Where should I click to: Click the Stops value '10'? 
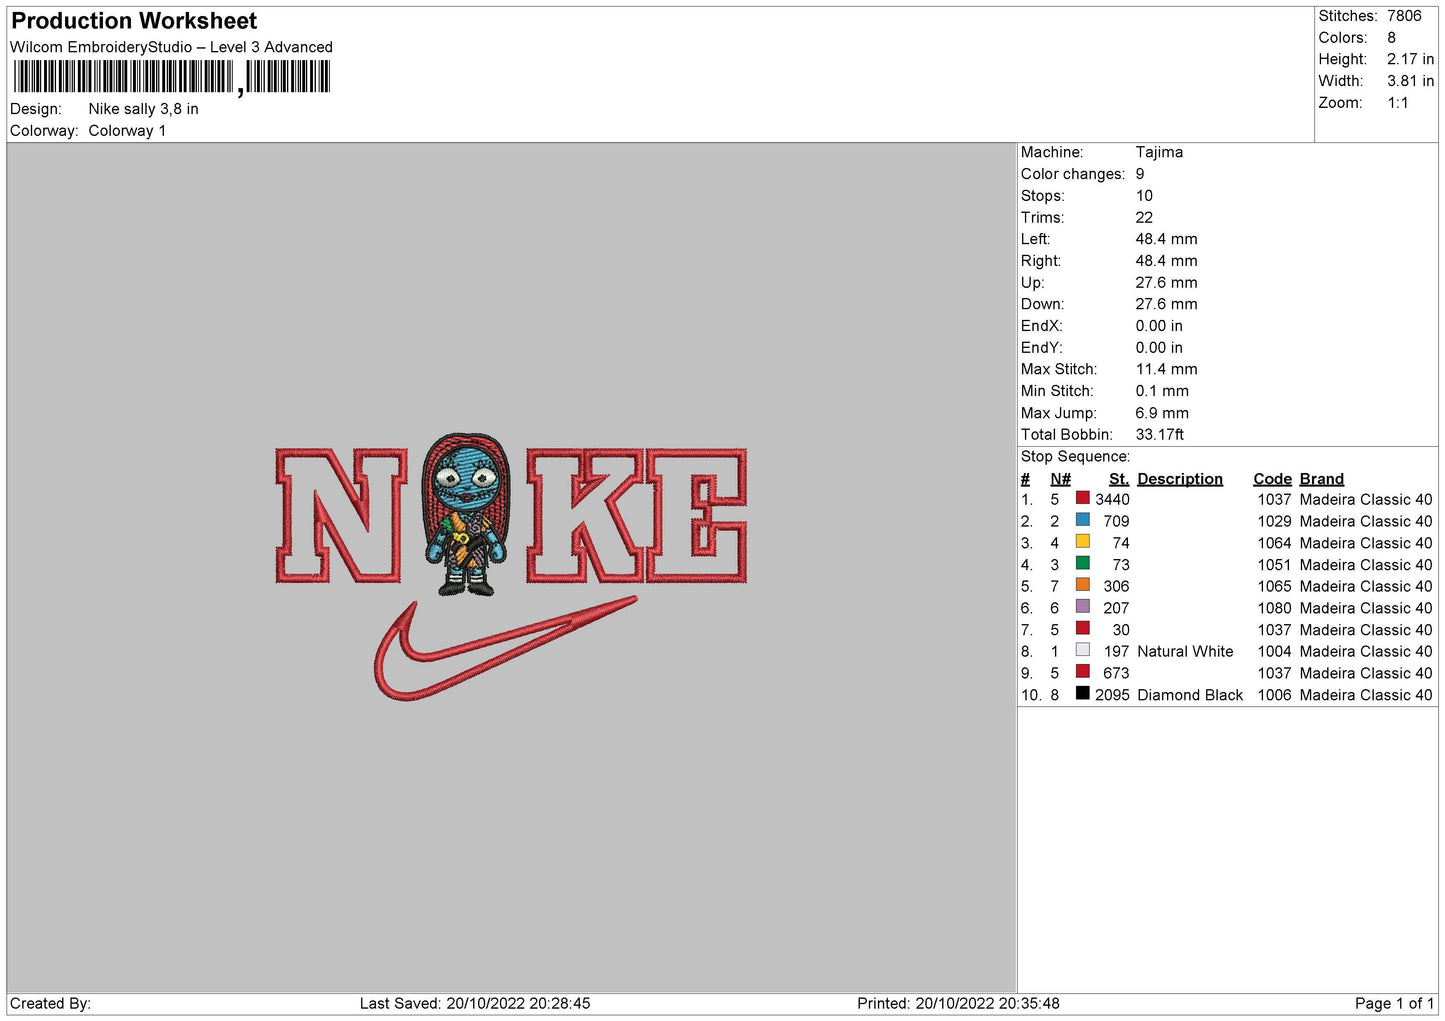click(1144, 196)
